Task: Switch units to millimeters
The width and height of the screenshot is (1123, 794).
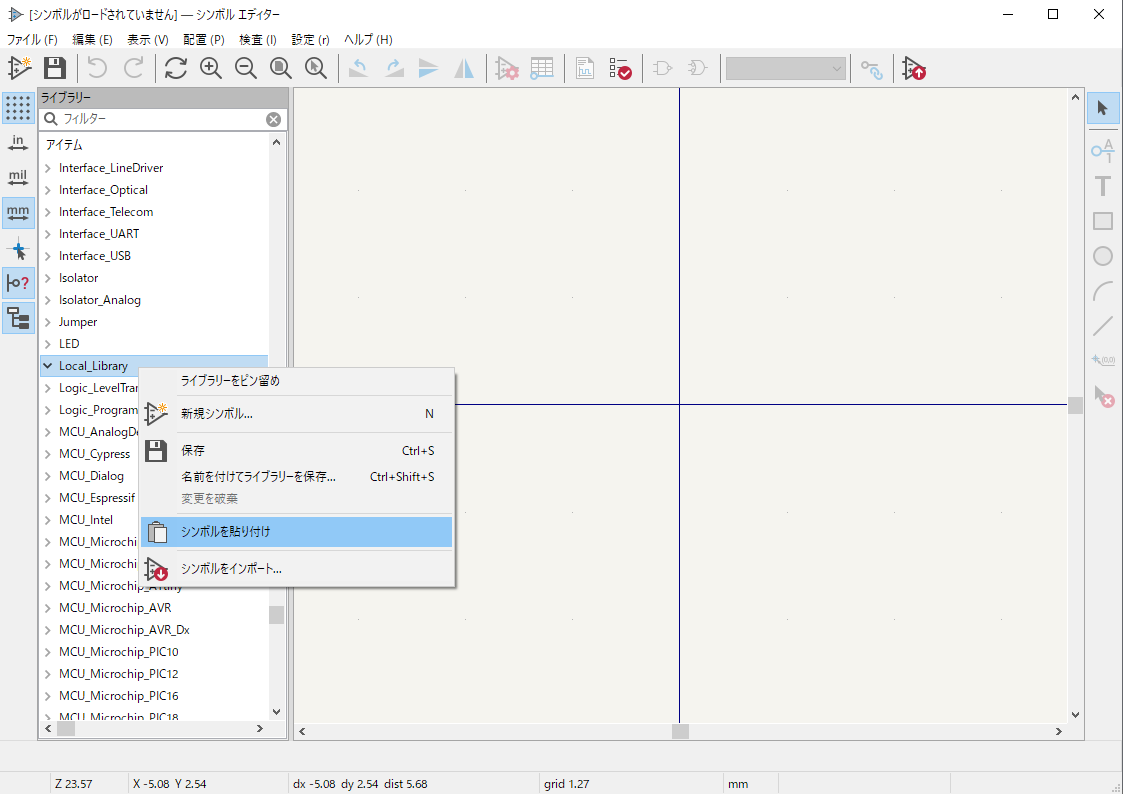Action: pyautogui.click(x=18, y=213)
